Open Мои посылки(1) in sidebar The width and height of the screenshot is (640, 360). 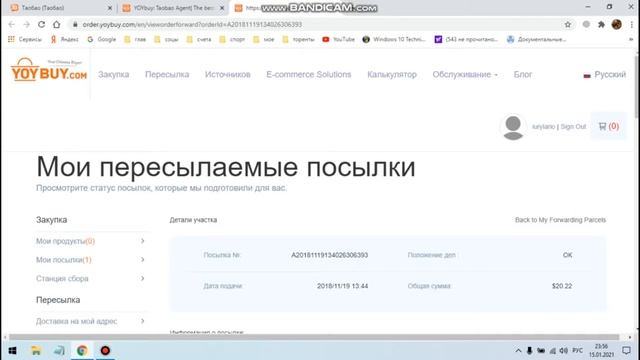64,260
